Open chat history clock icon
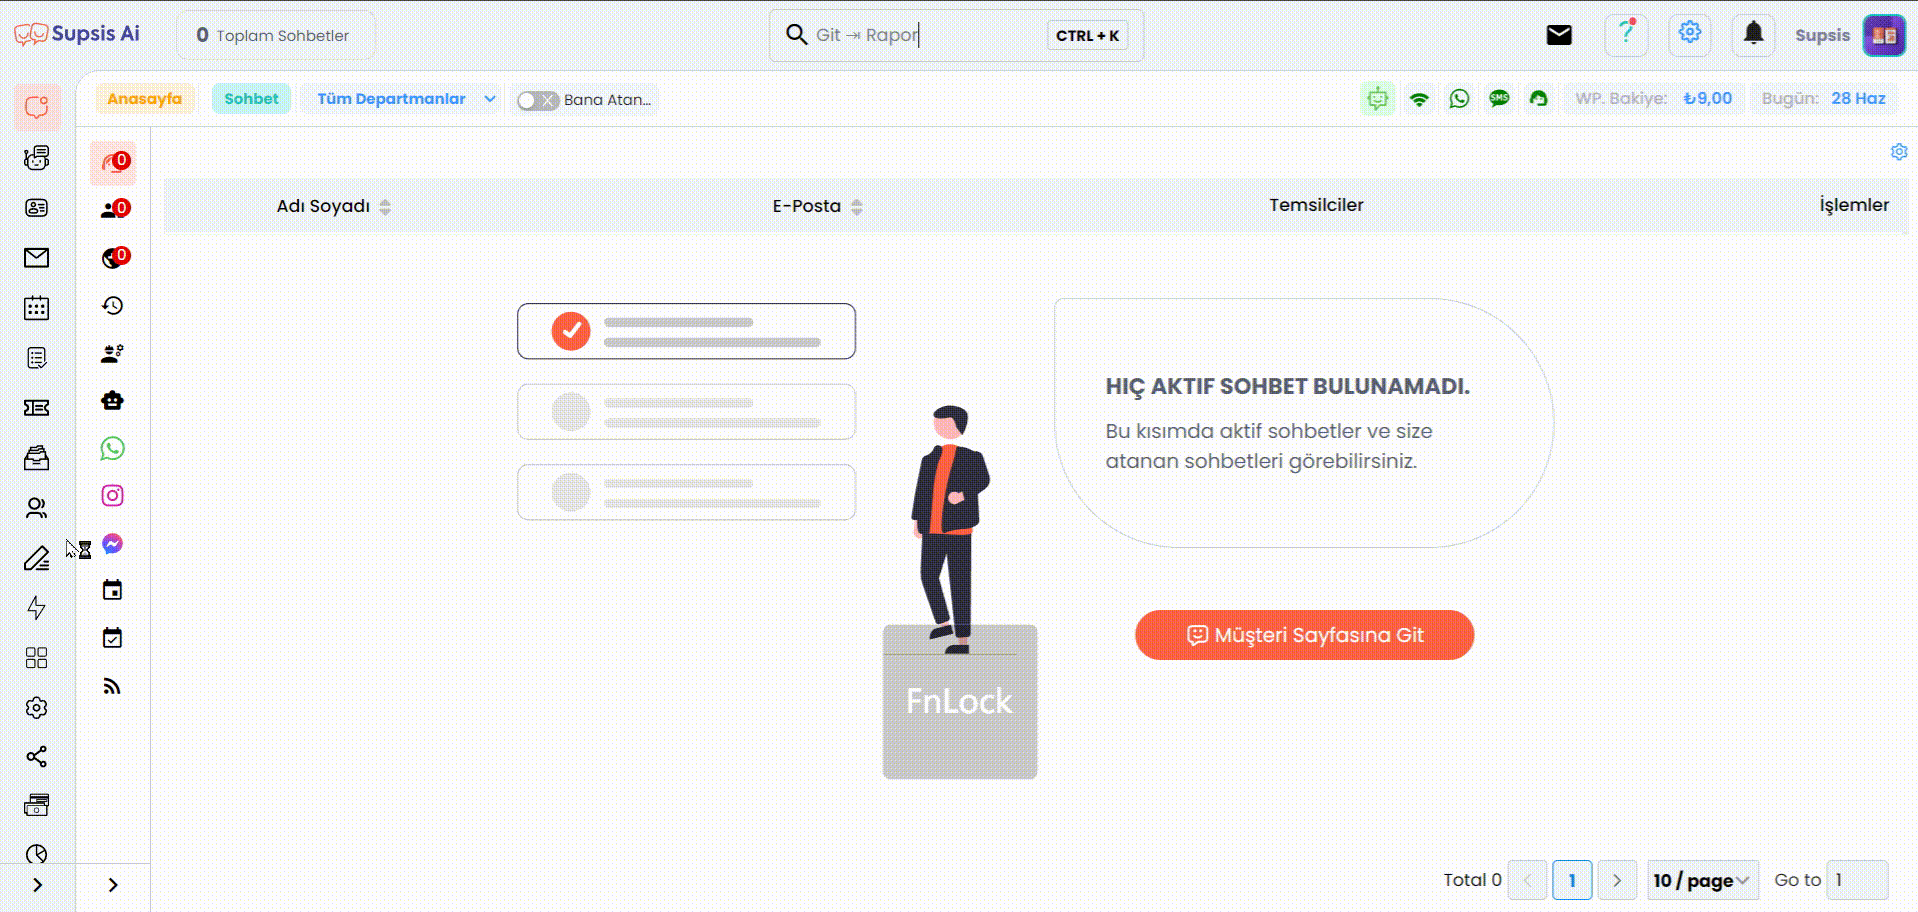This screenshot has height=912, width=1918. click(x=112, y=306)
